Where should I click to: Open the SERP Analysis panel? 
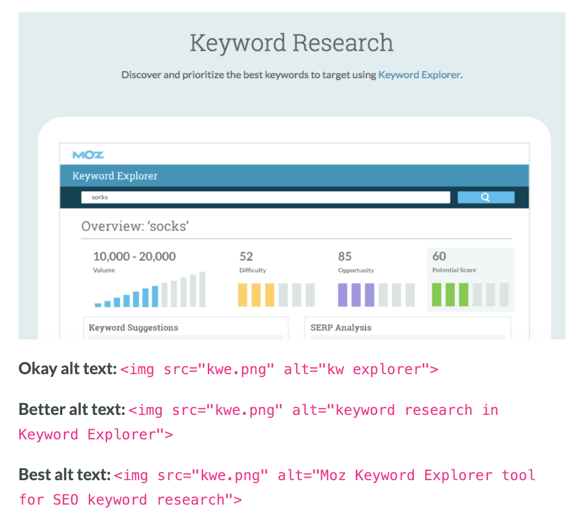click(341, 327)
